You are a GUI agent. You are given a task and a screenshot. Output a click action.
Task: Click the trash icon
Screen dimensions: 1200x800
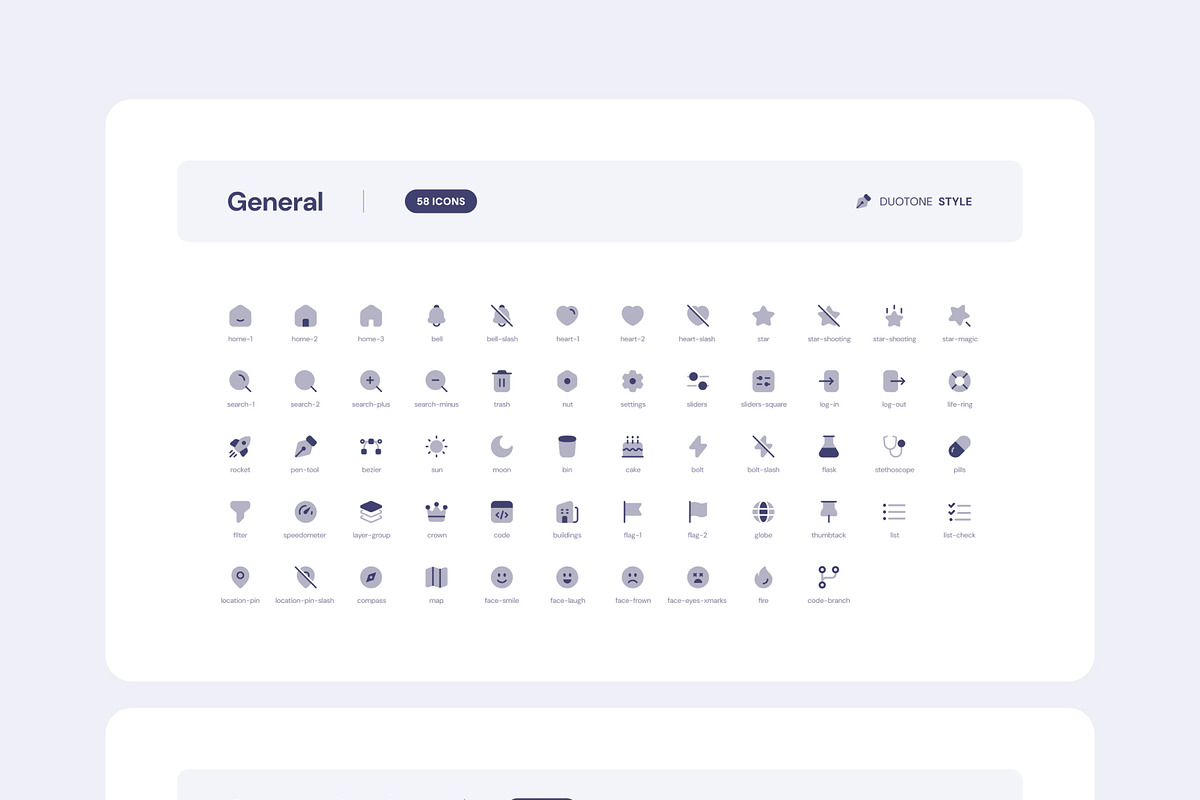click(502, 381)
